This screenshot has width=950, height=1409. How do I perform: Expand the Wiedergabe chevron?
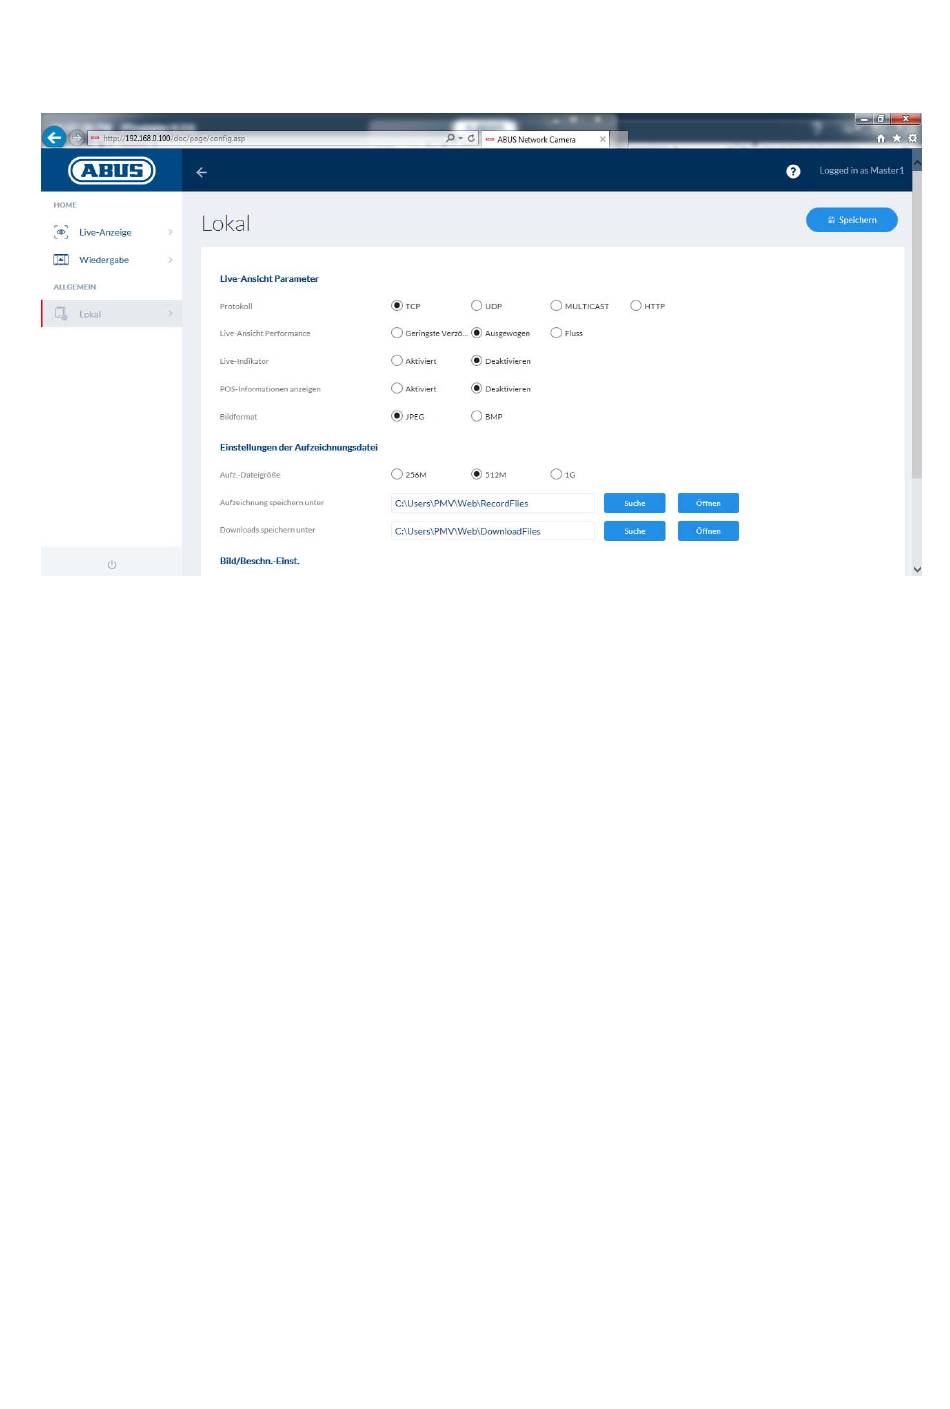coord(170,260)
